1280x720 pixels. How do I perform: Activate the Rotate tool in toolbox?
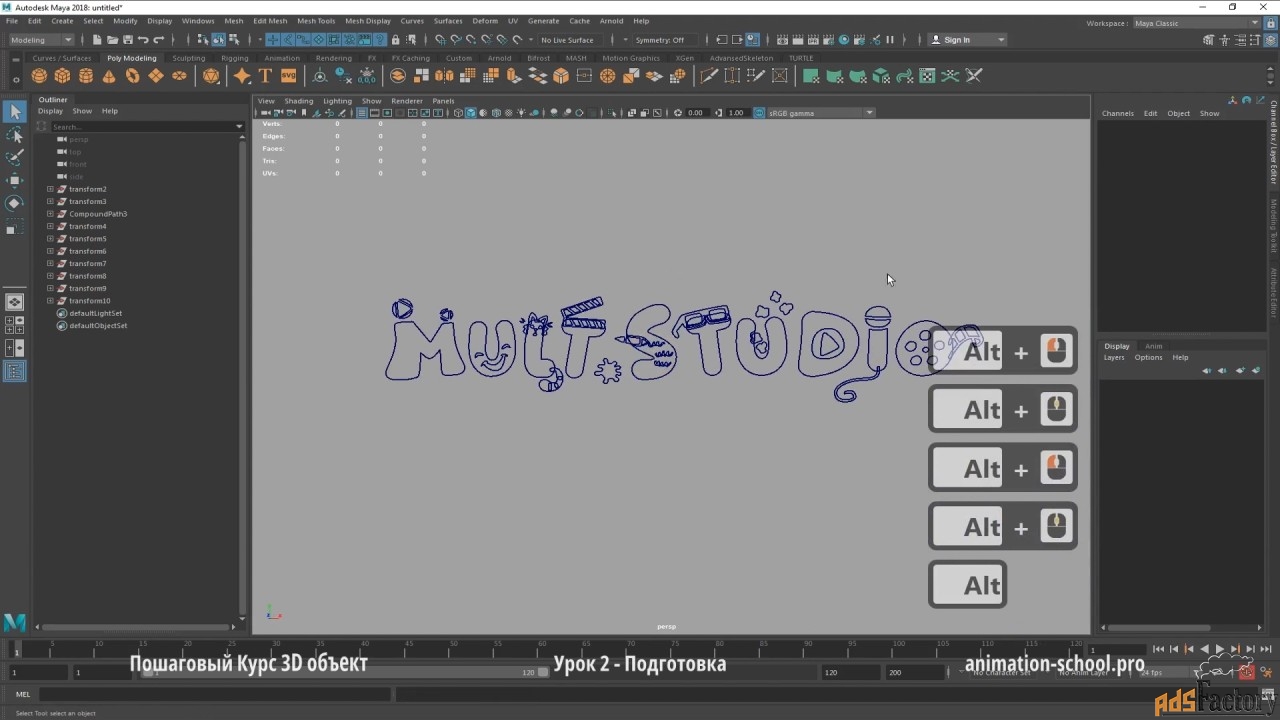(x=15, y=203)
